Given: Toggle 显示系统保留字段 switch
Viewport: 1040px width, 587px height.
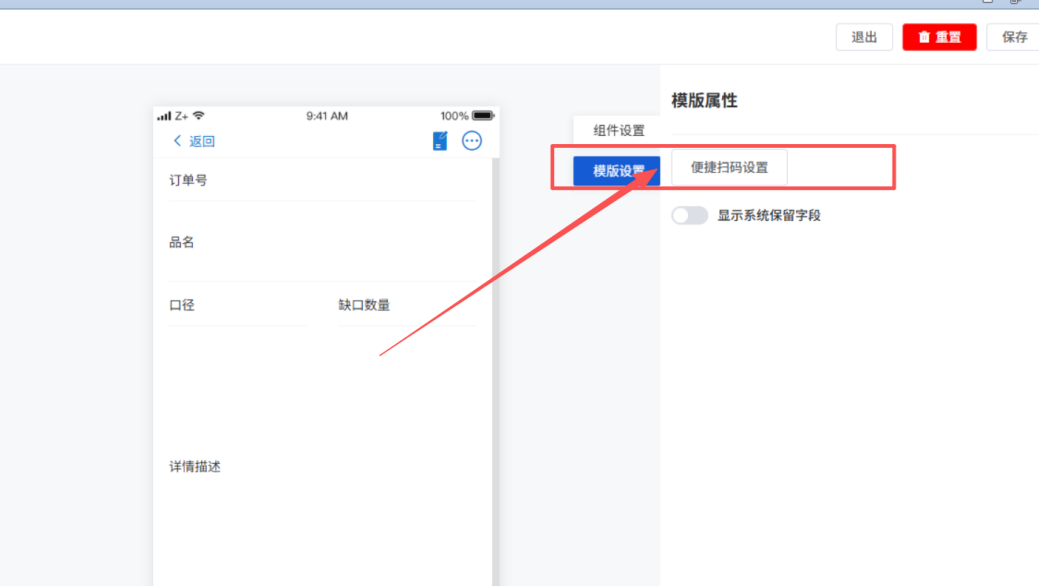Looking at the screenshot, I should (x=689, y=215).
